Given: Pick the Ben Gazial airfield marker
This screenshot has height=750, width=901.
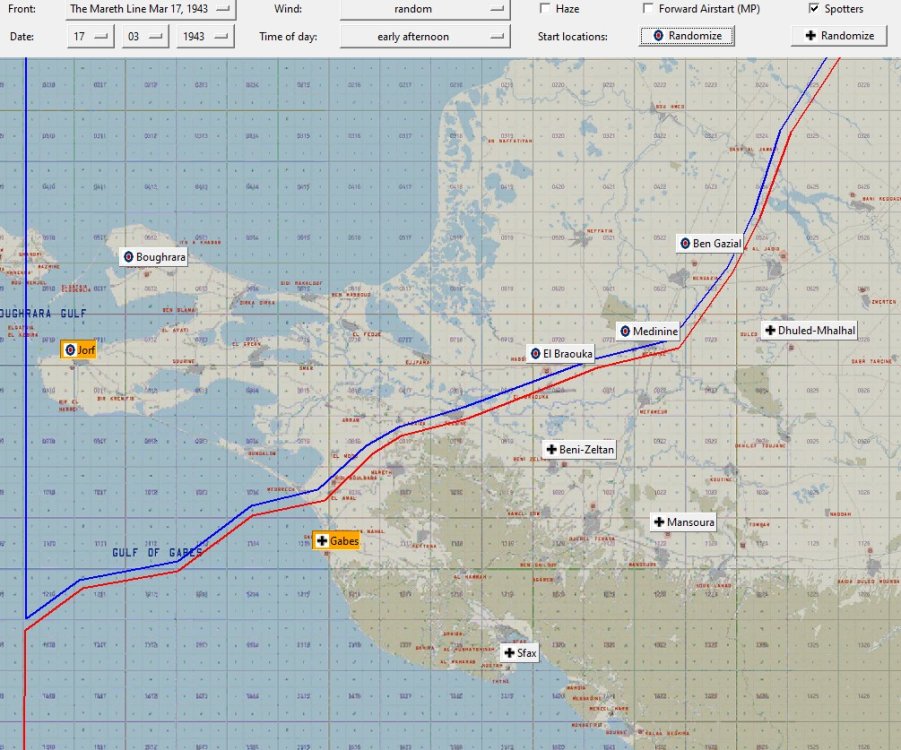Looking at the screenshot, I should point(710,244).
